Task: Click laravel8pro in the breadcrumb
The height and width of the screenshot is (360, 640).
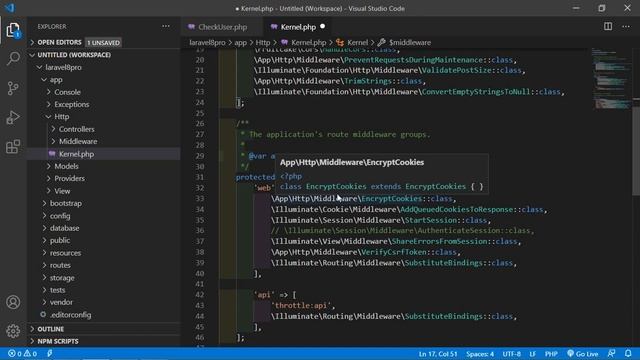Action: (x=207, y=42)
